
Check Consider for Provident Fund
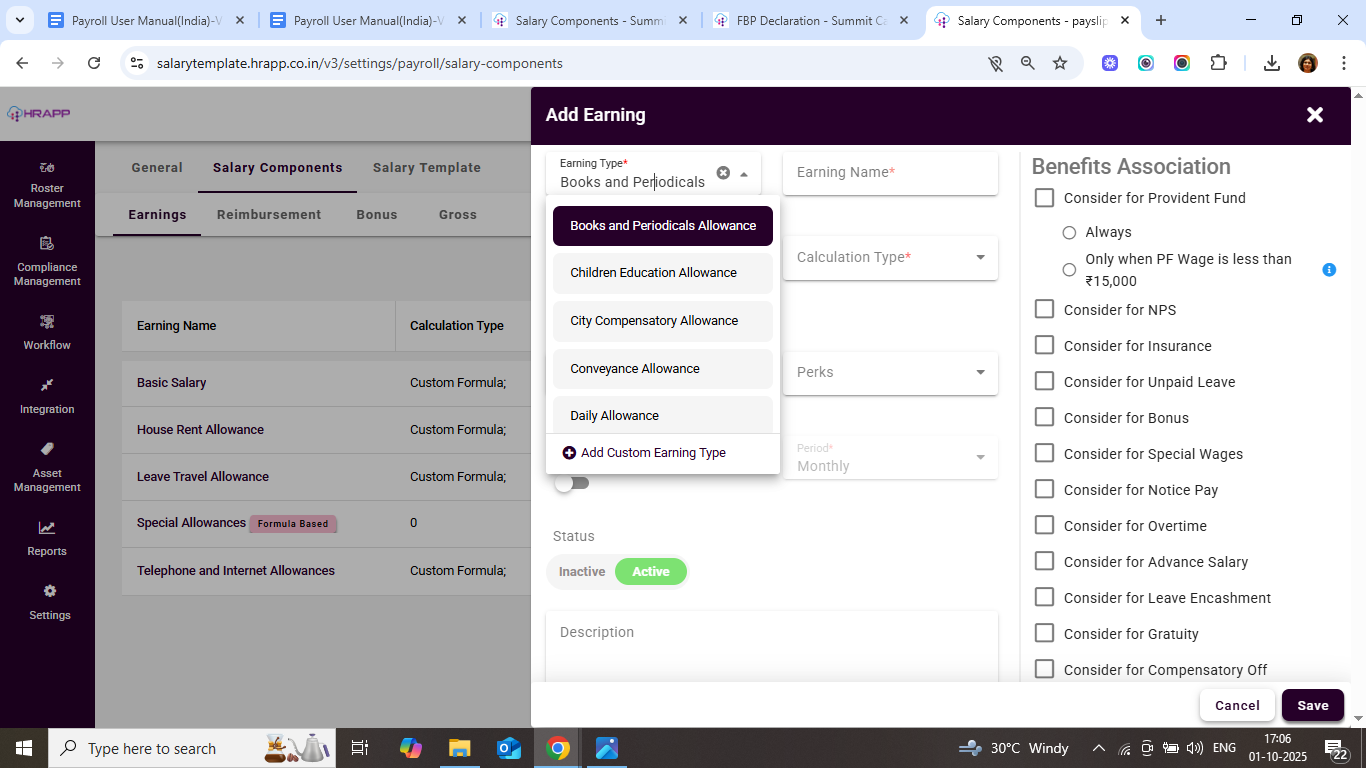(1044, 198)
